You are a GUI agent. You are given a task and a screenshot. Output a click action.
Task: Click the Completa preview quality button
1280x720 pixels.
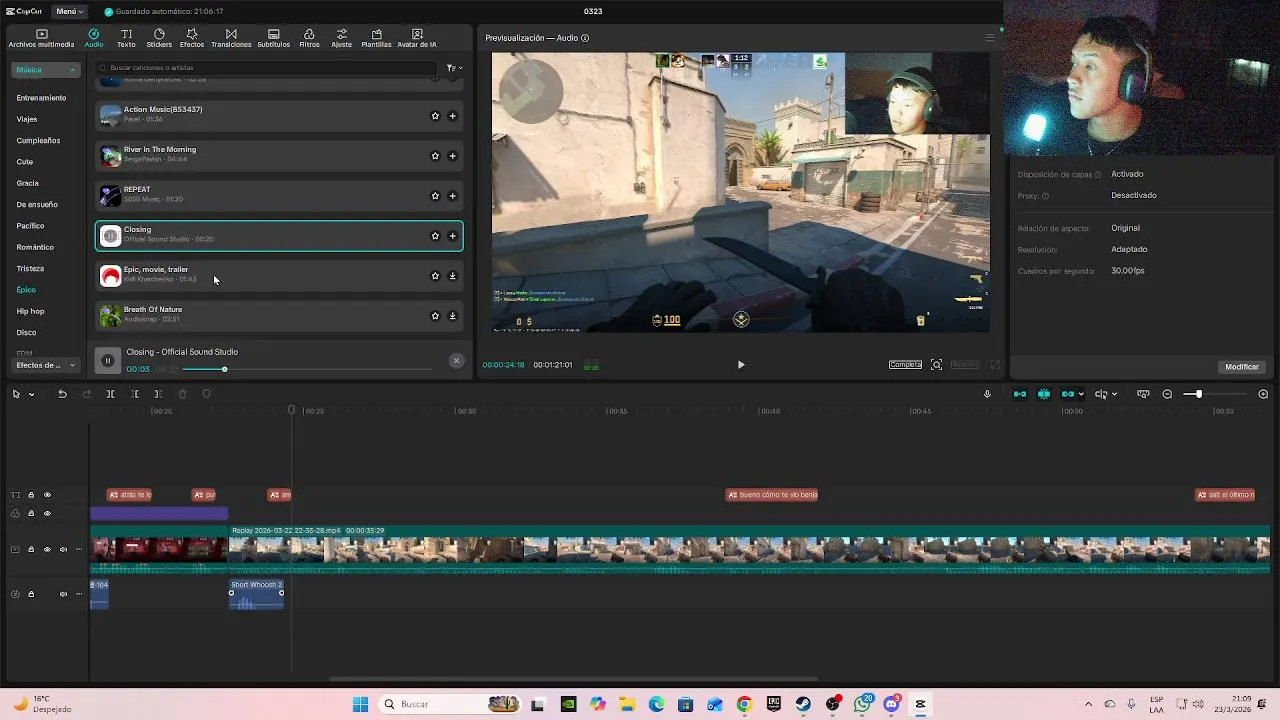click(x=905, y=365)
